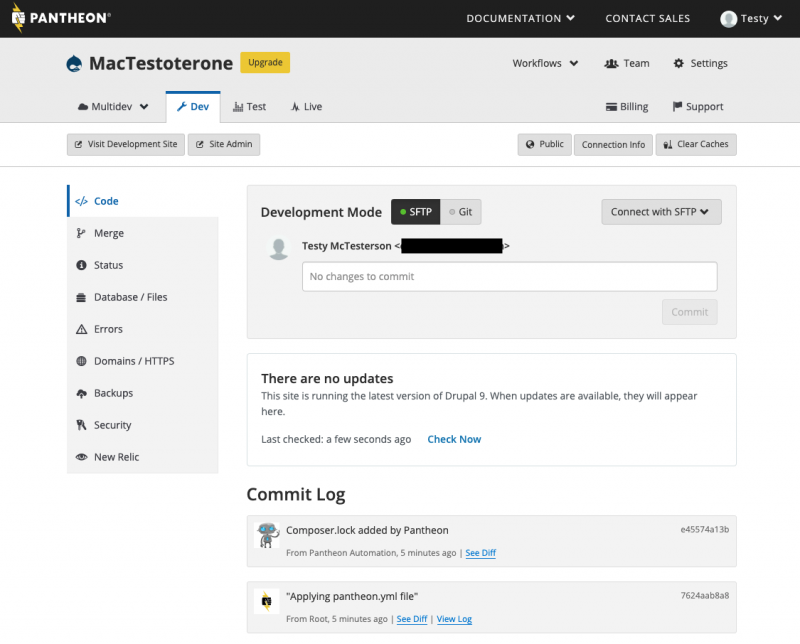
Task: Click the Team people icon
Action: click(x=611, y=63)
